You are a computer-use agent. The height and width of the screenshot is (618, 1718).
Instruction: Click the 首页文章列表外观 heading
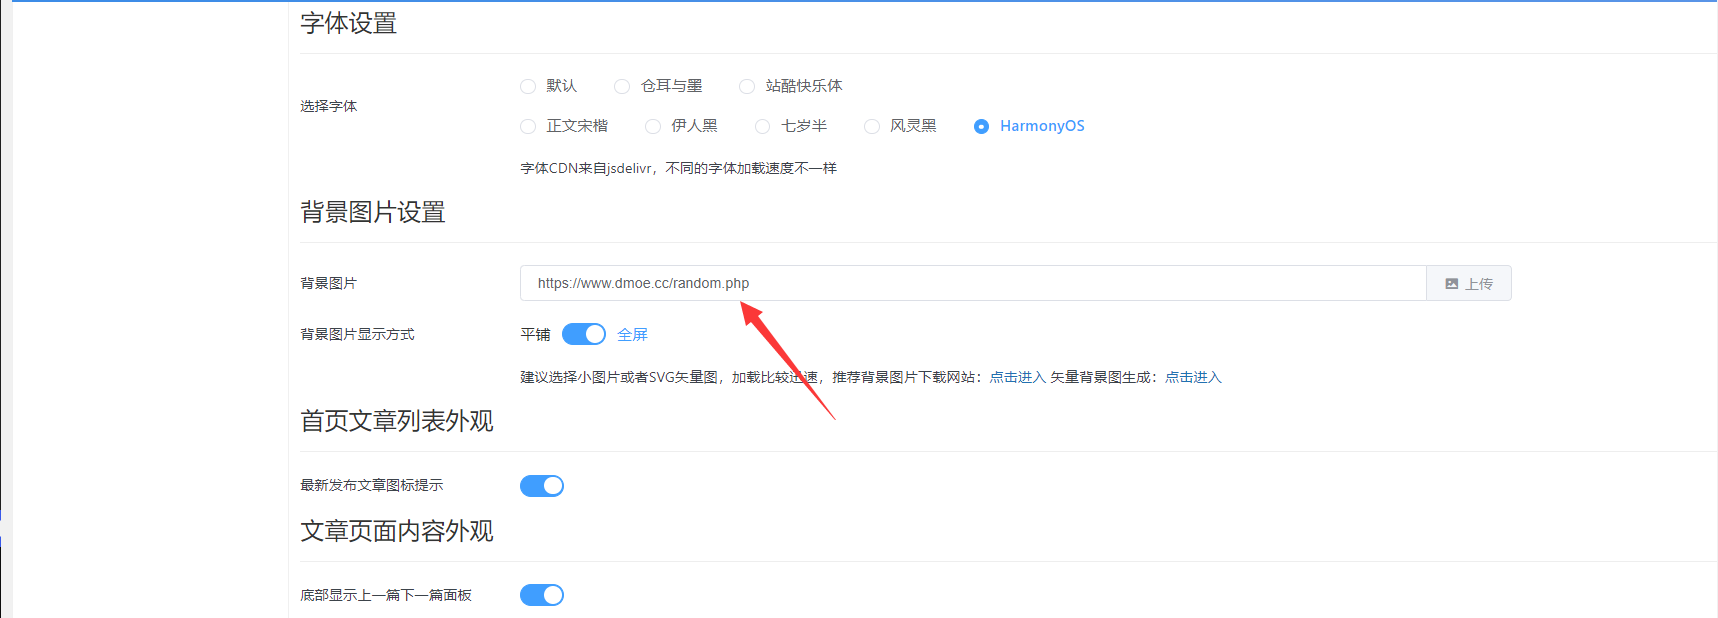[397, 421]
